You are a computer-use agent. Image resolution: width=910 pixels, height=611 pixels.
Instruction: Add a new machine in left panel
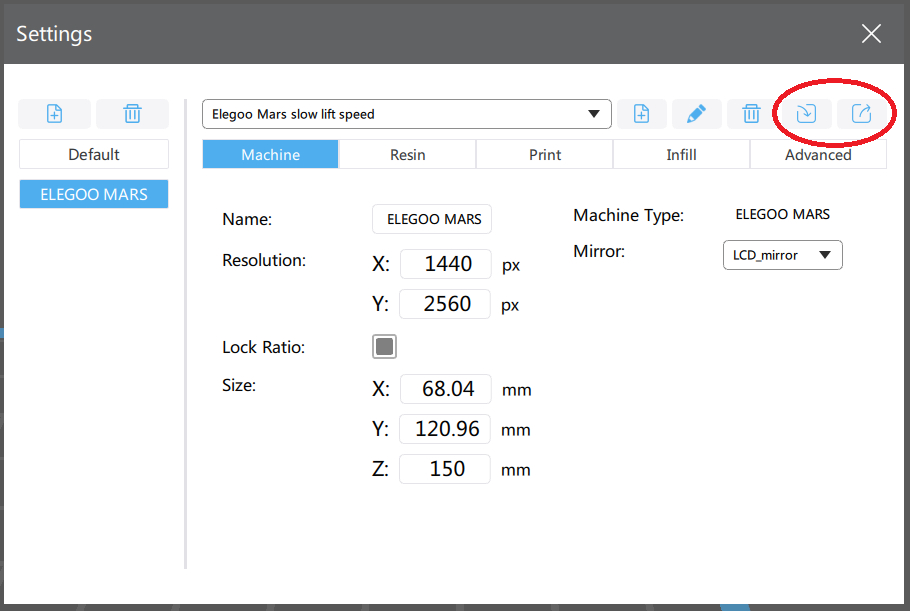click(x=55, y=114)
